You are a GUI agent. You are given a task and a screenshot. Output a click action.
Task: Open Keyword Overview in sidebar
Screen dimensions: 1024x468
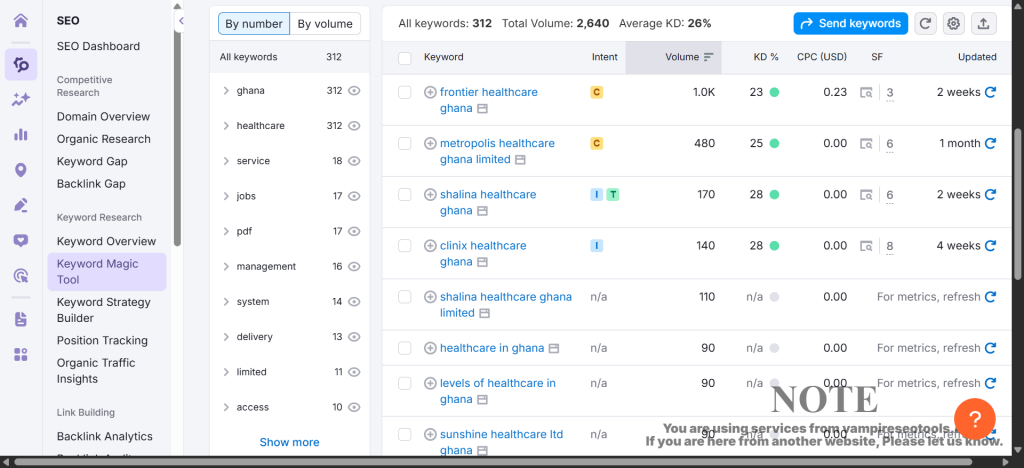106,242
